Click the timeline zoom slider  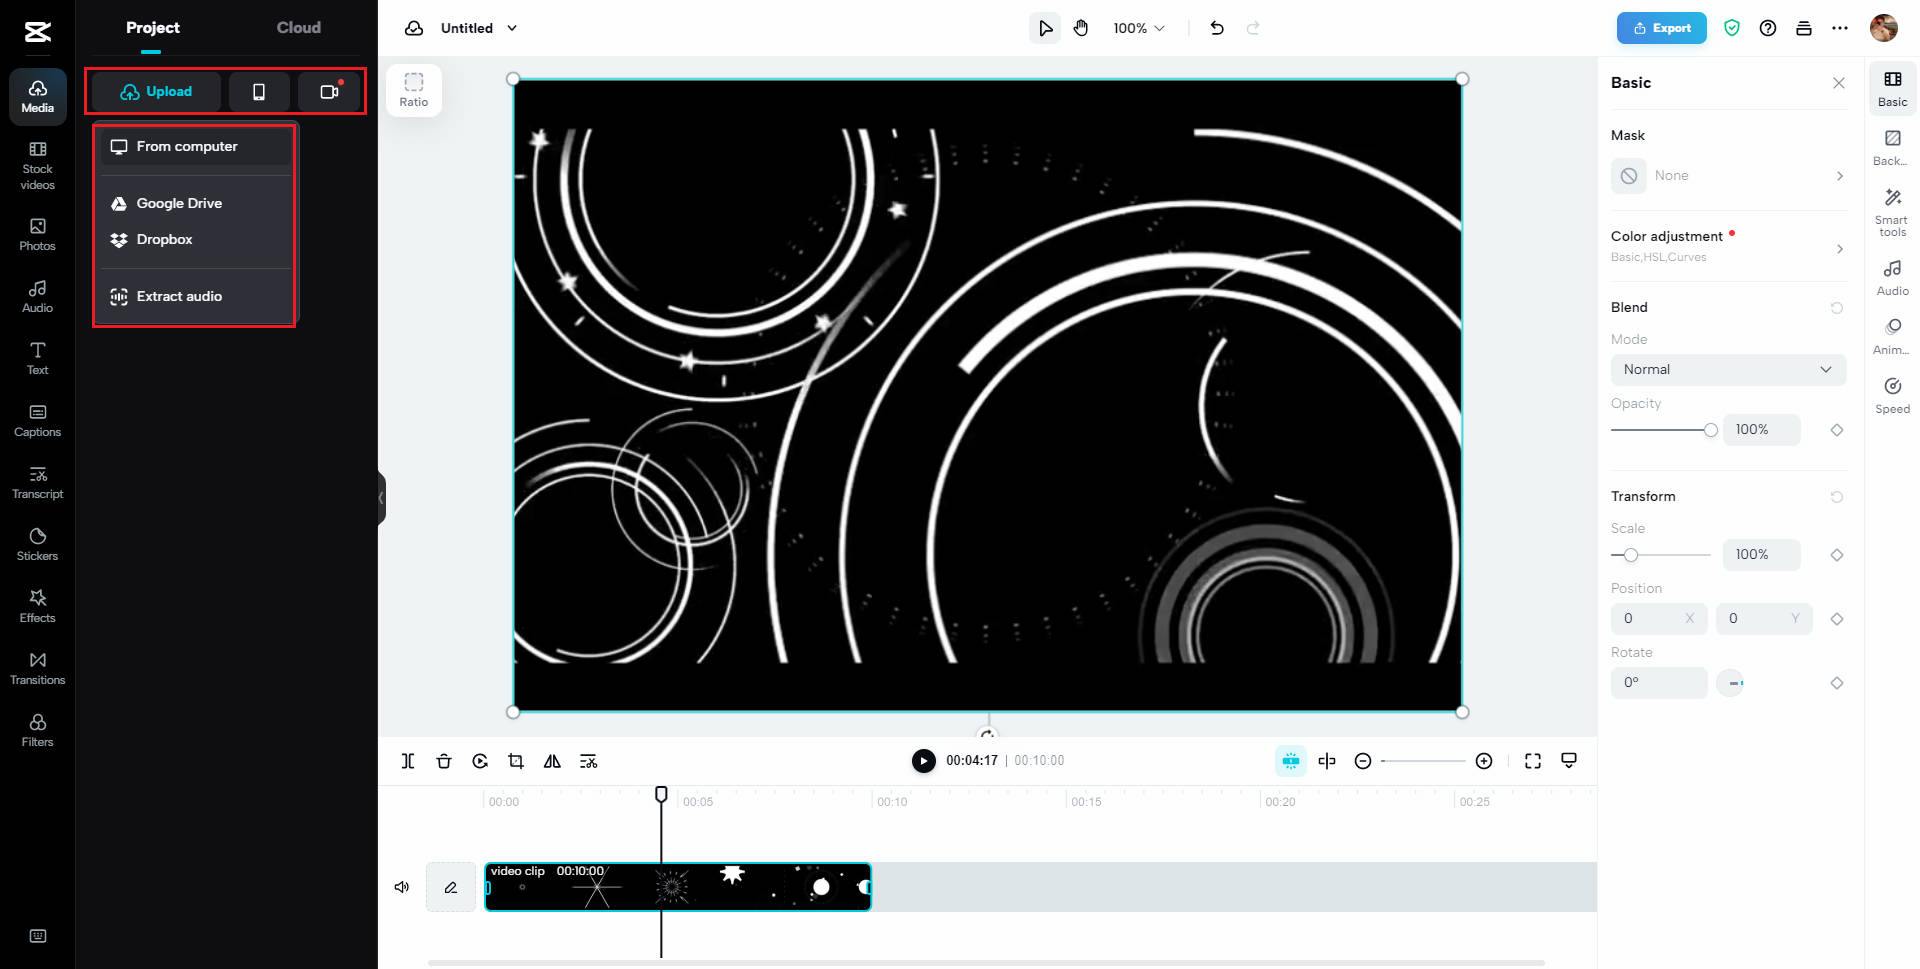pos(1423,761)
